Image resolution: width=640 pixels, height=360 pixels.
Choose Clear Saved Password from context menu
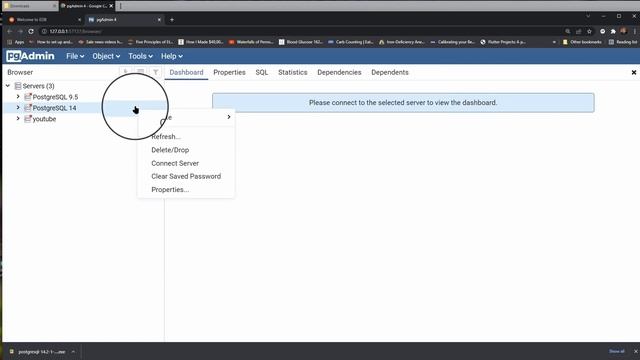(x=186, y=176)
